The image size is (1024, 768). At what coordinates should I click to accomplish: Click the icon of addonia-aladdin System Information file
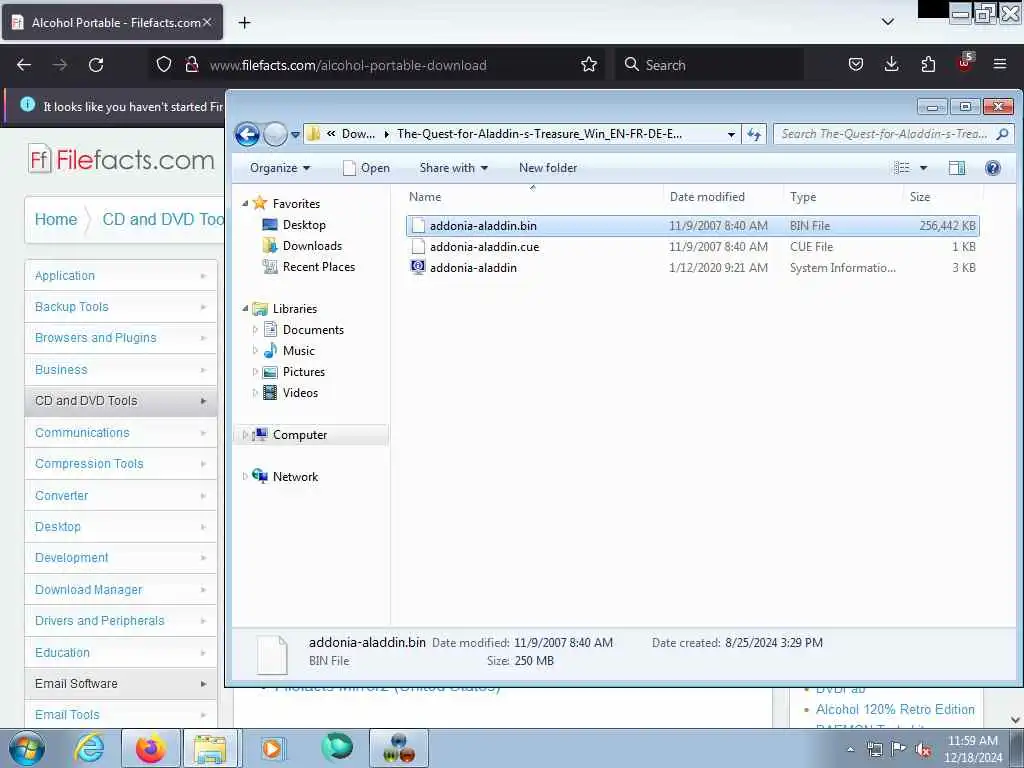(x=418, y=267)
